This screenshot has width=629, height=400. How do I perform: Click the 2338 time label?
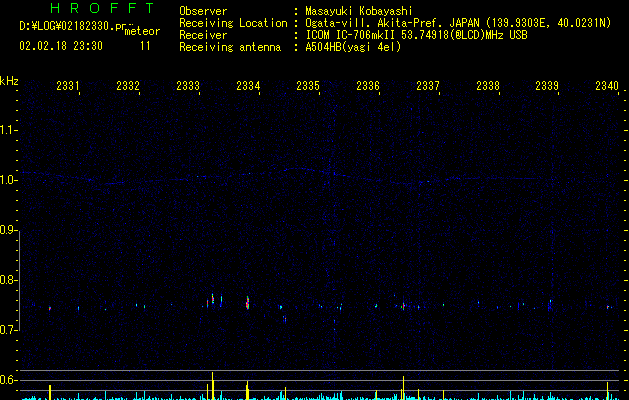488,85
